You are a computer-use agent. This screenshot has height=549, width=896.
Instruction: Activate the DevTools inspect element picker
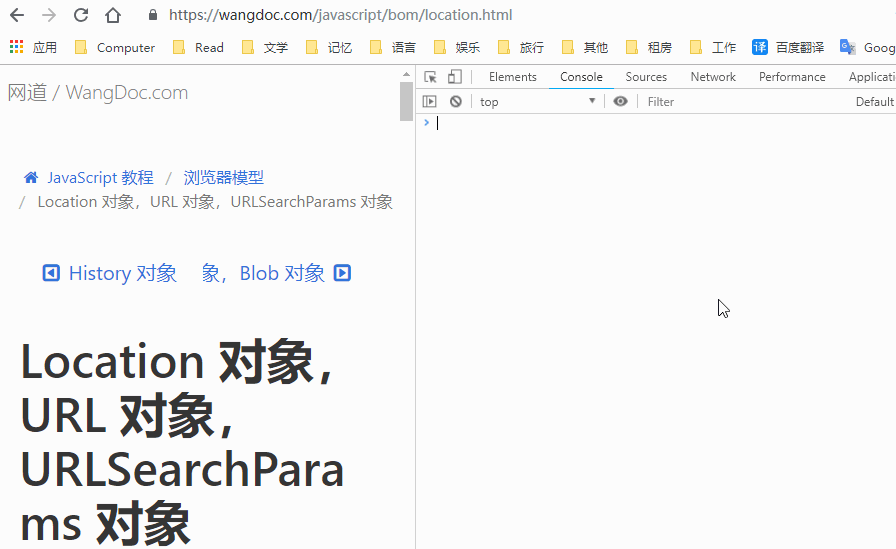[x=430, y=77]
